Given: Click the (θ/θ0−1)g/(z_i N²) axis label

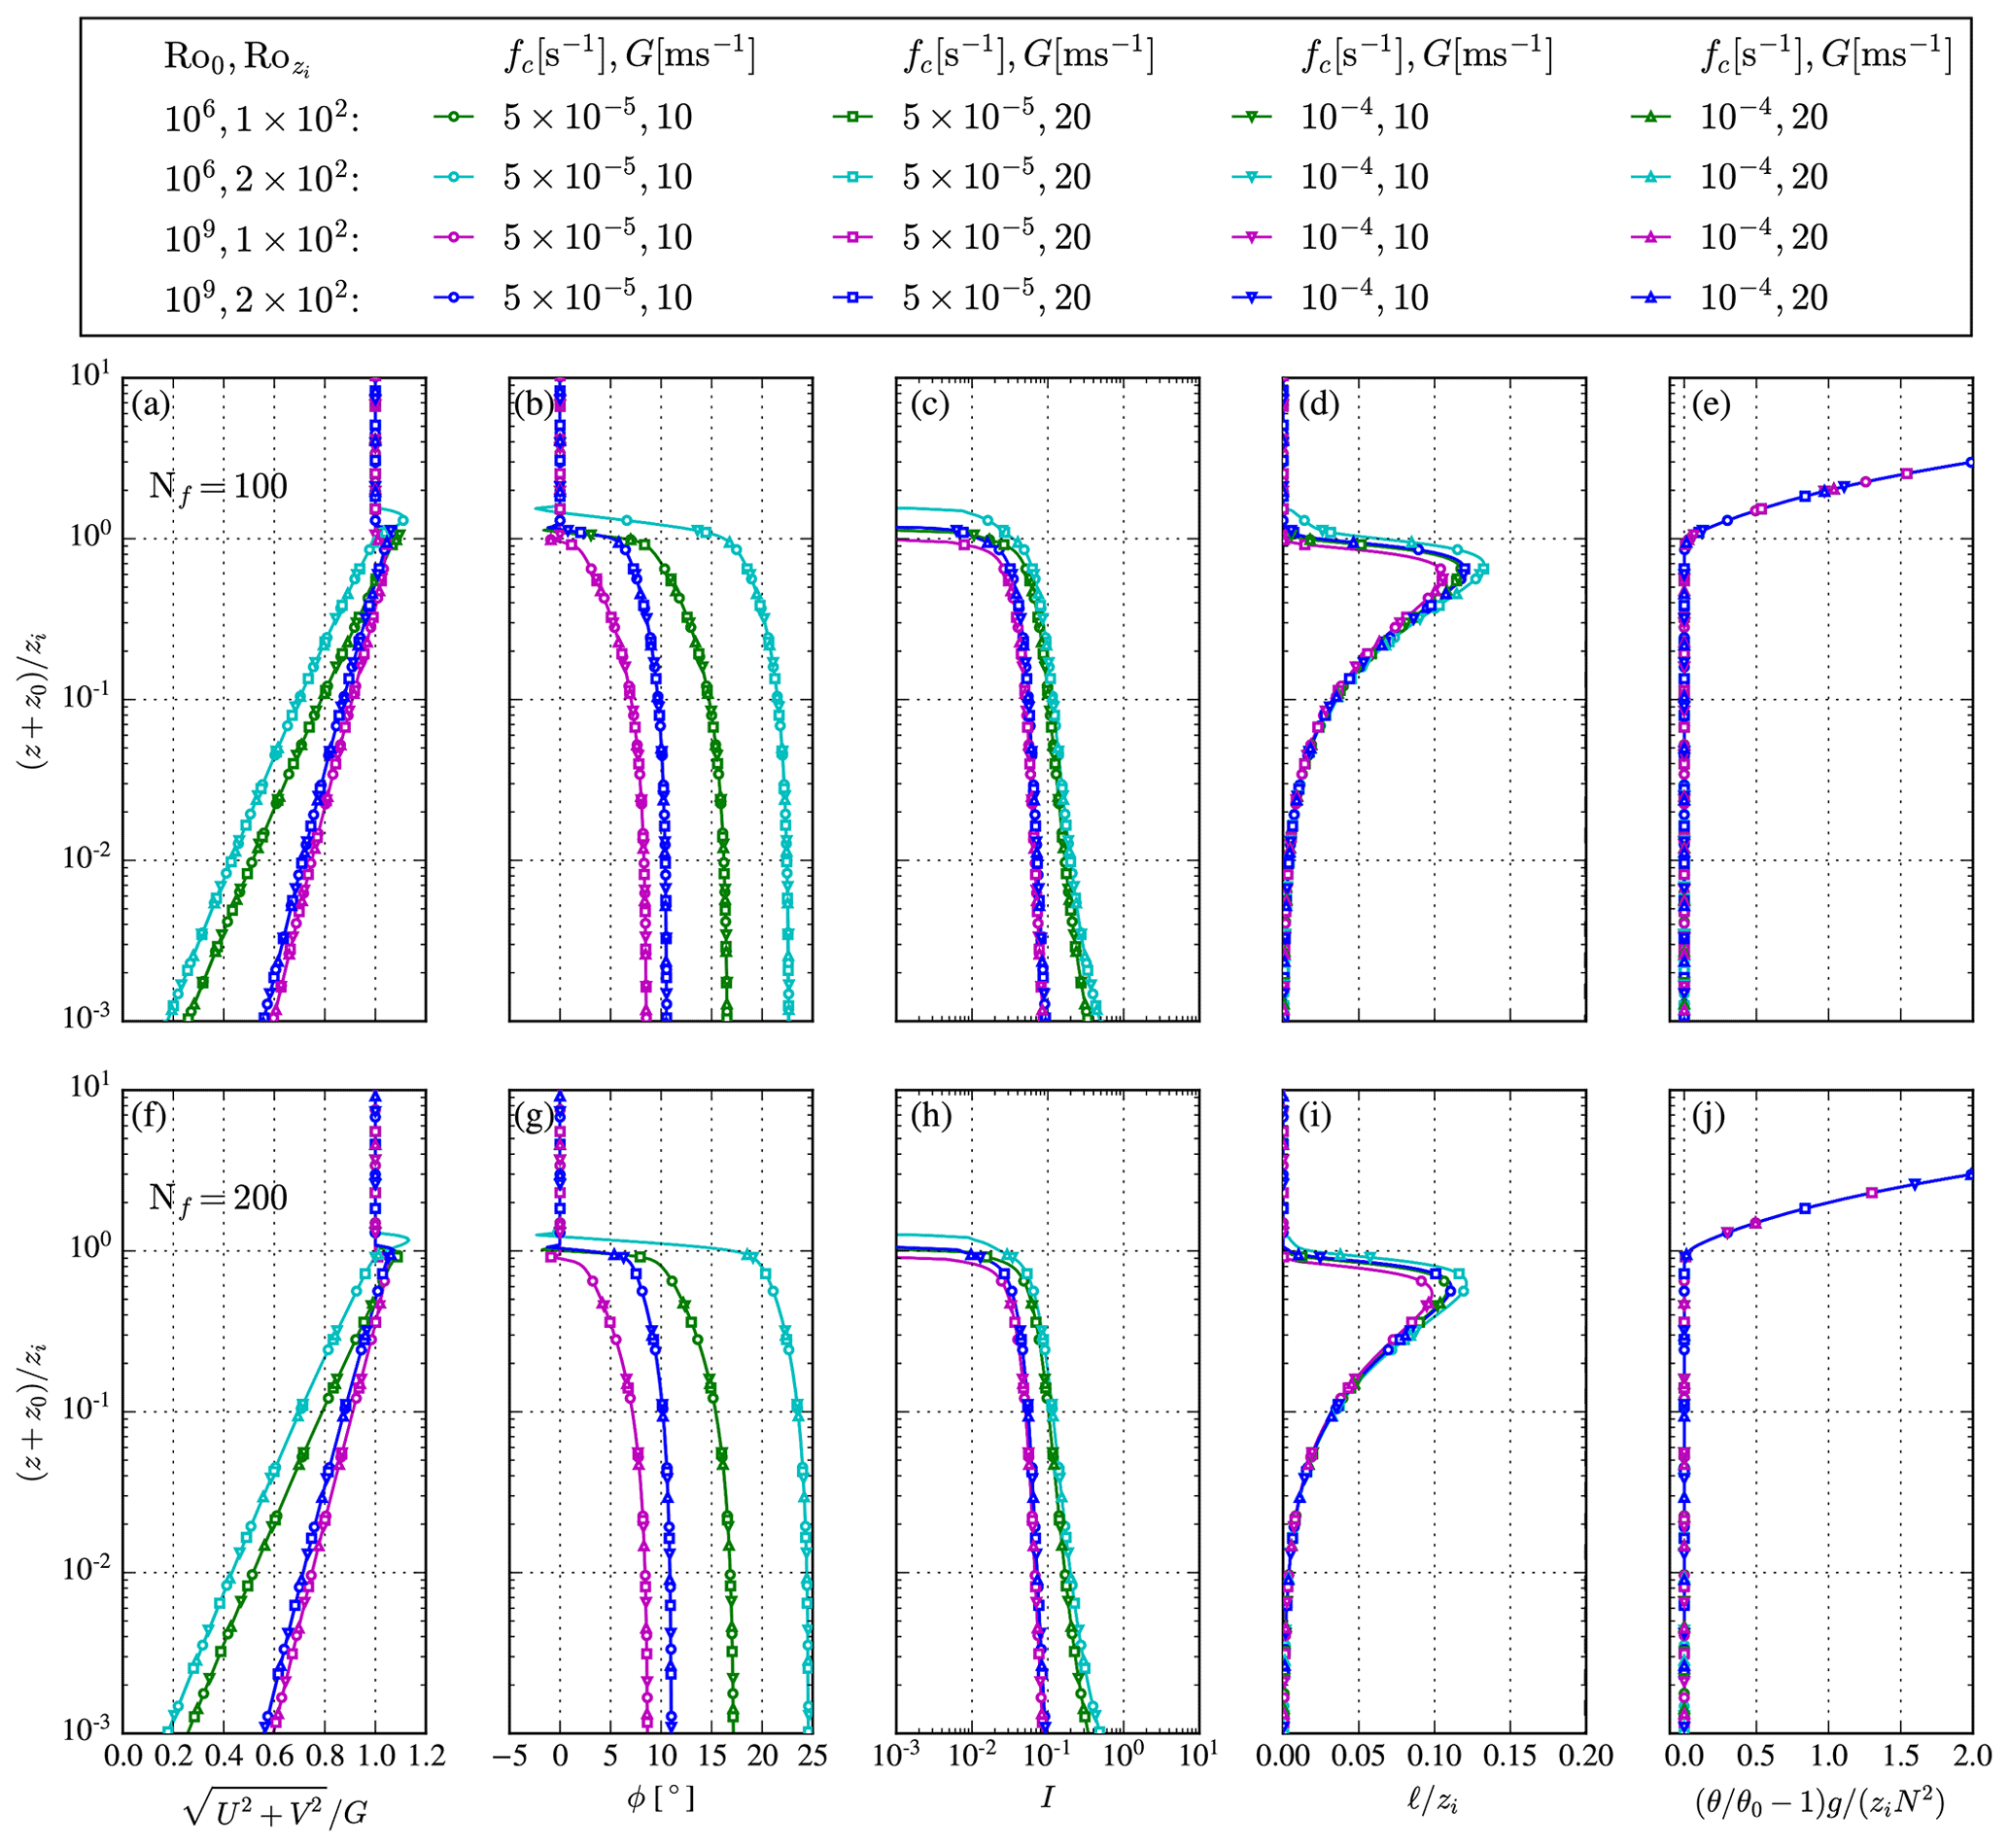Looking at the screenshot, I should pos(1820,1802).
